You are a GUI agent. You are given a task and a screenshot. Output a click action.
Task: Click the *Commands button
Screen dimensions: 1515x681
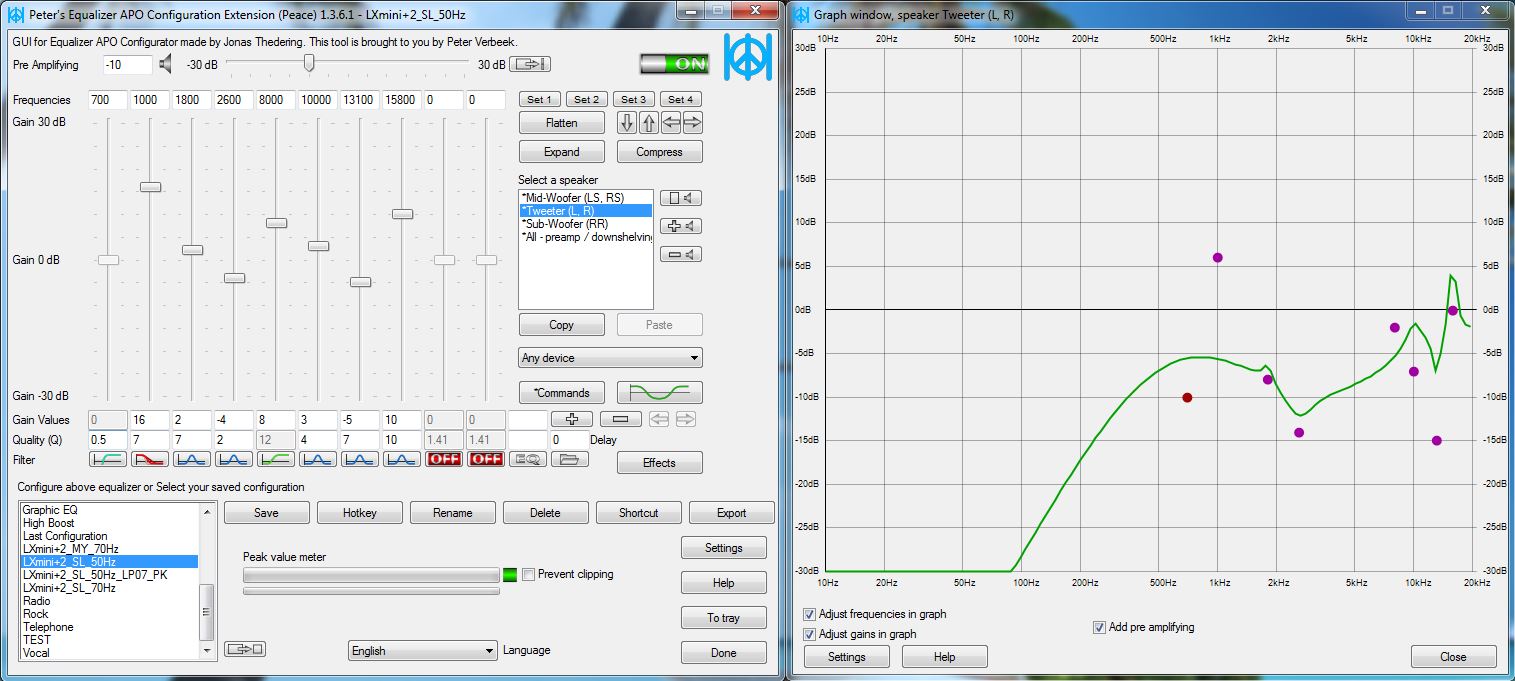coord(562,392)
